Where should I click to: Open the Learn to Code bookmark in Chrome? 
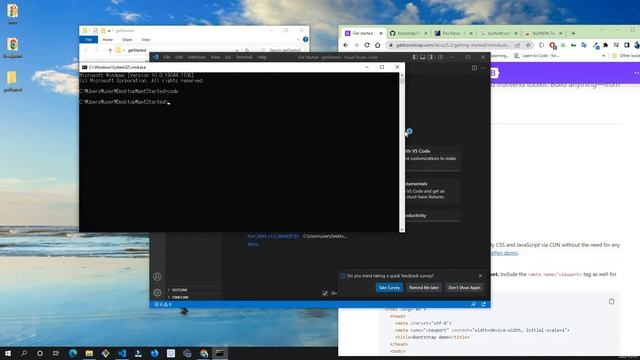click(536, 56)
